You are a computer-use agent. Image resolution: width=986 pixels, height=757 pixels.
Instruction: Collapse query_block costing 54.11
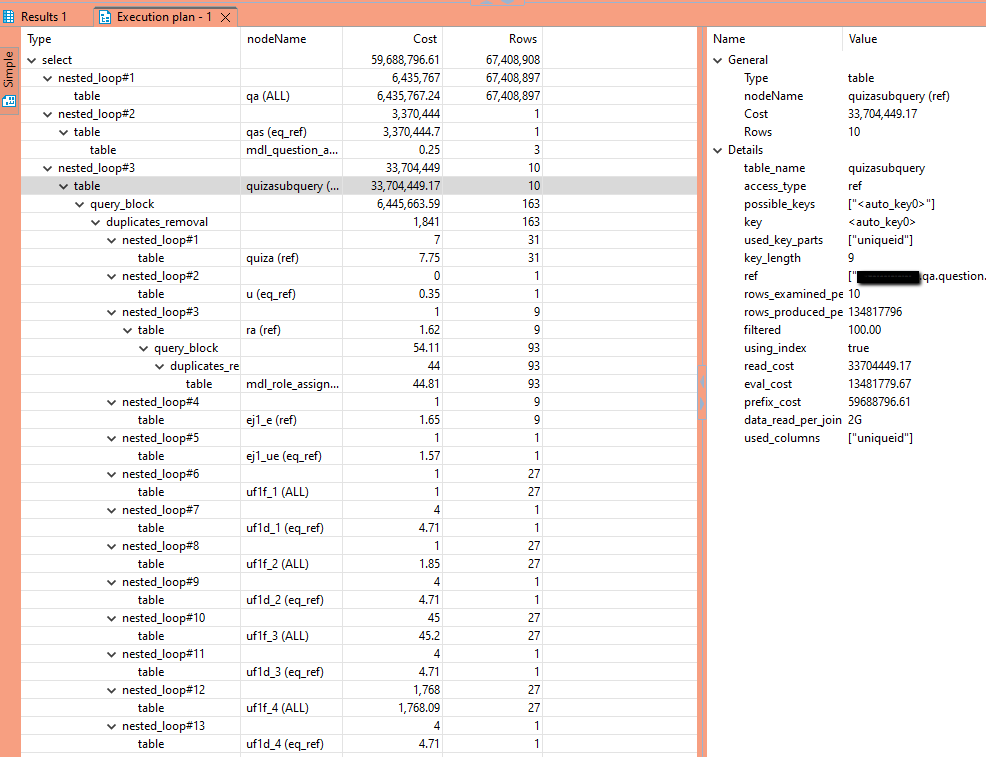144,348
